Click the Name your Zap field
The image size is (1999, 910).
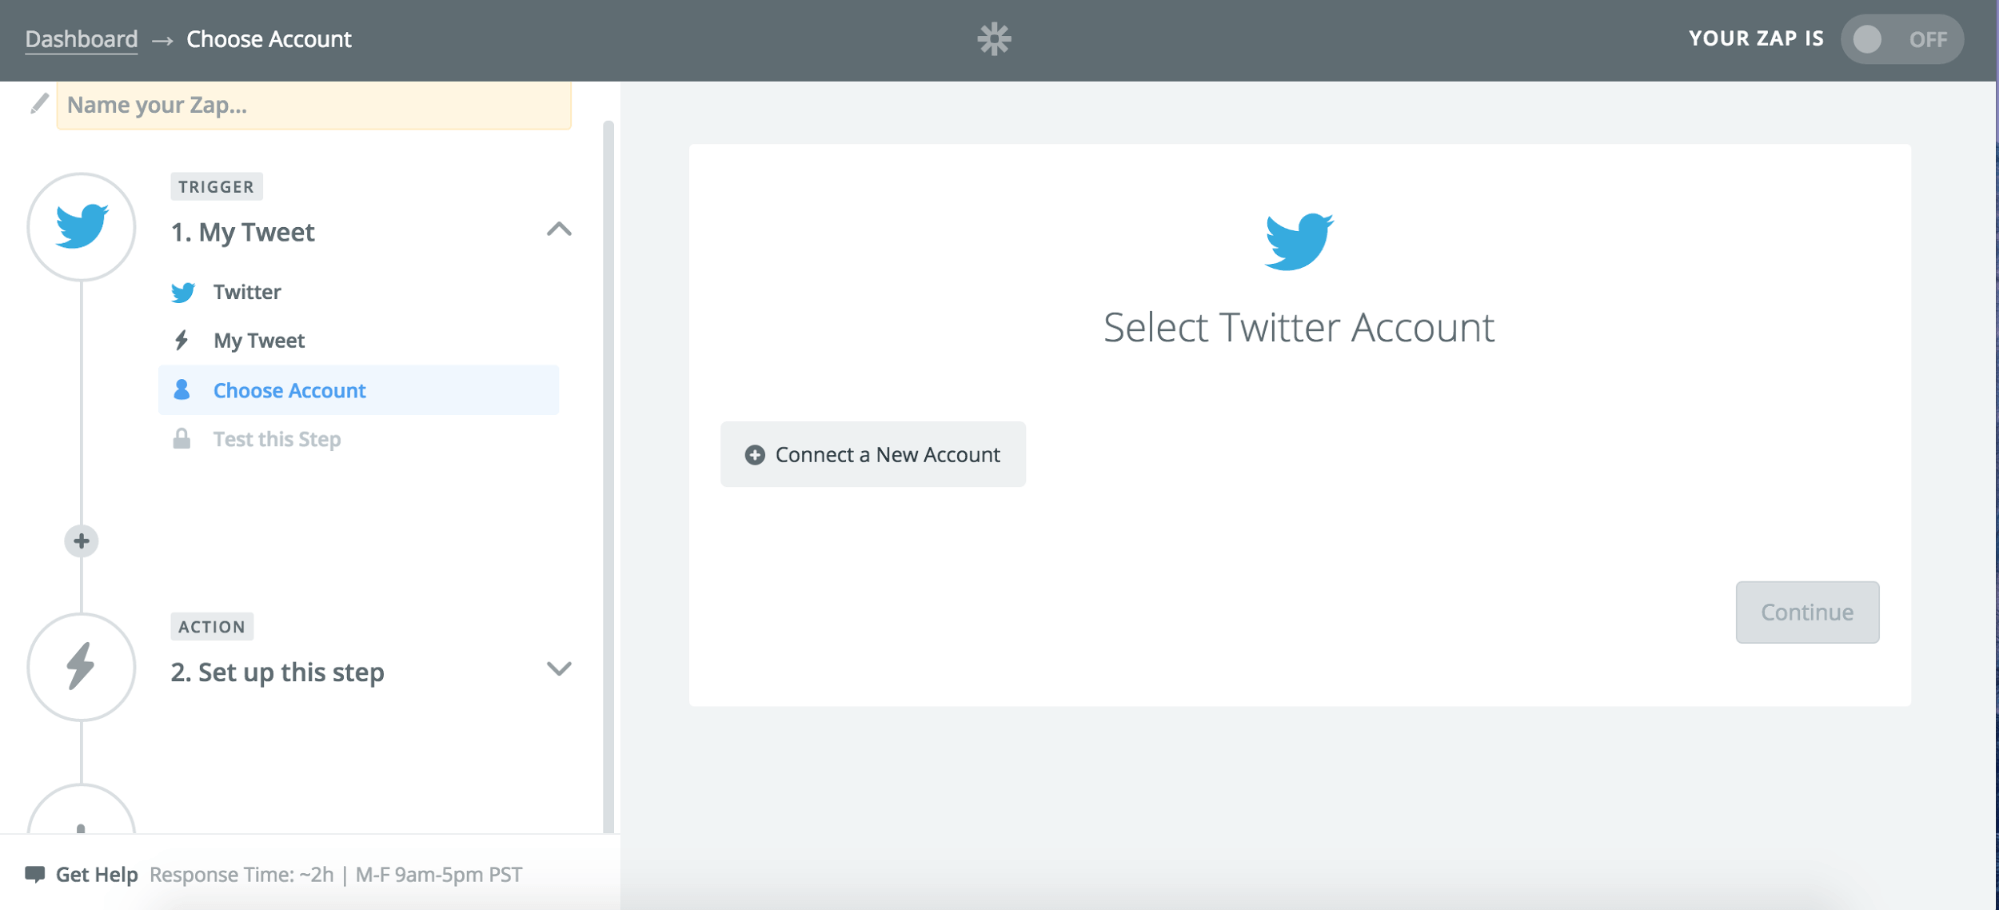(314, 105)
